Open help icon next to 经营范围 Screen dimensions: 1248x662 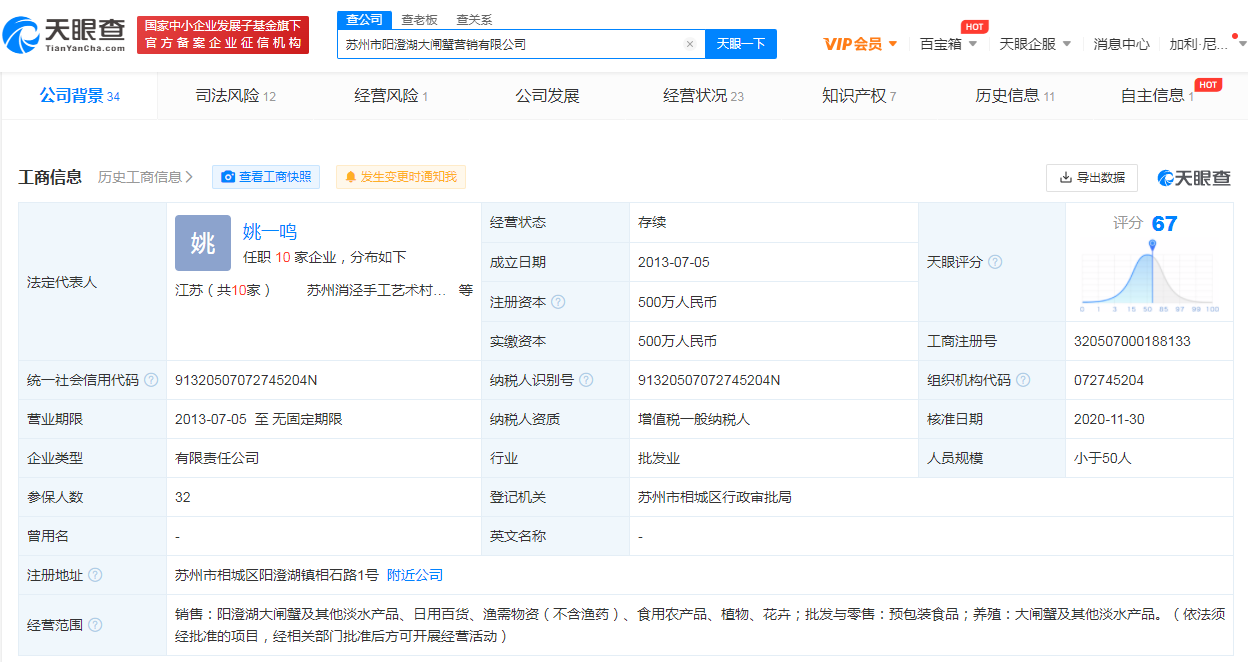[95, 625]
